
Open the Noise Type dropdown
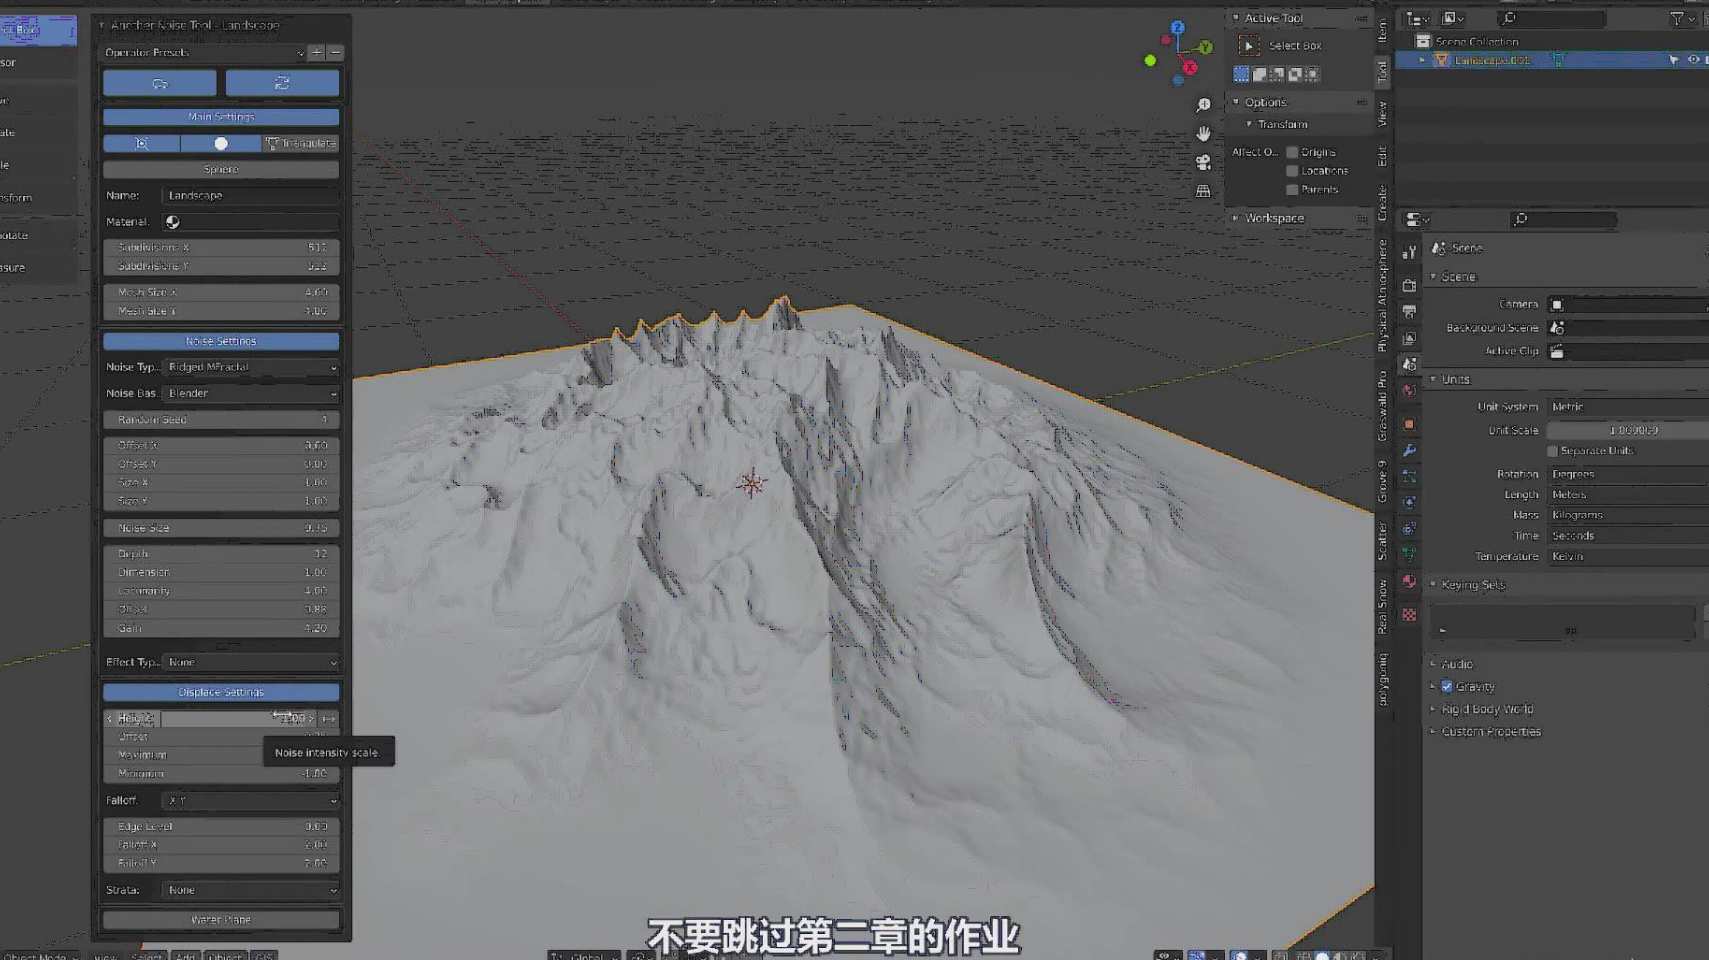pyautogui.click(x=250, y=367)
